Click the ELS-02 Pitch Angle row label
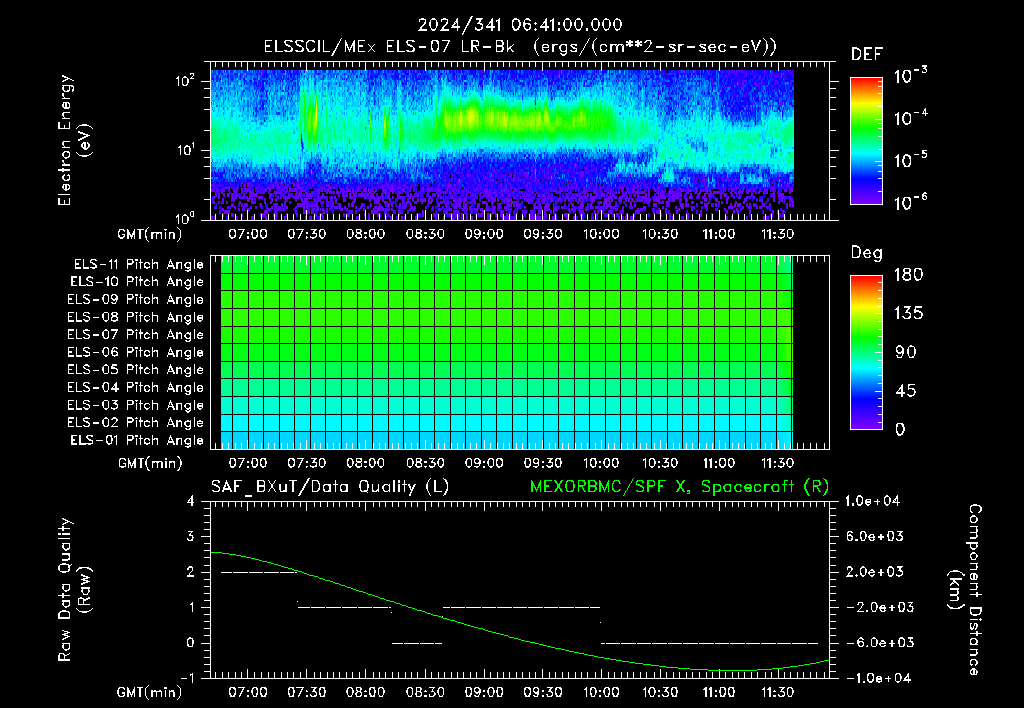 click(x=136, y=423)
